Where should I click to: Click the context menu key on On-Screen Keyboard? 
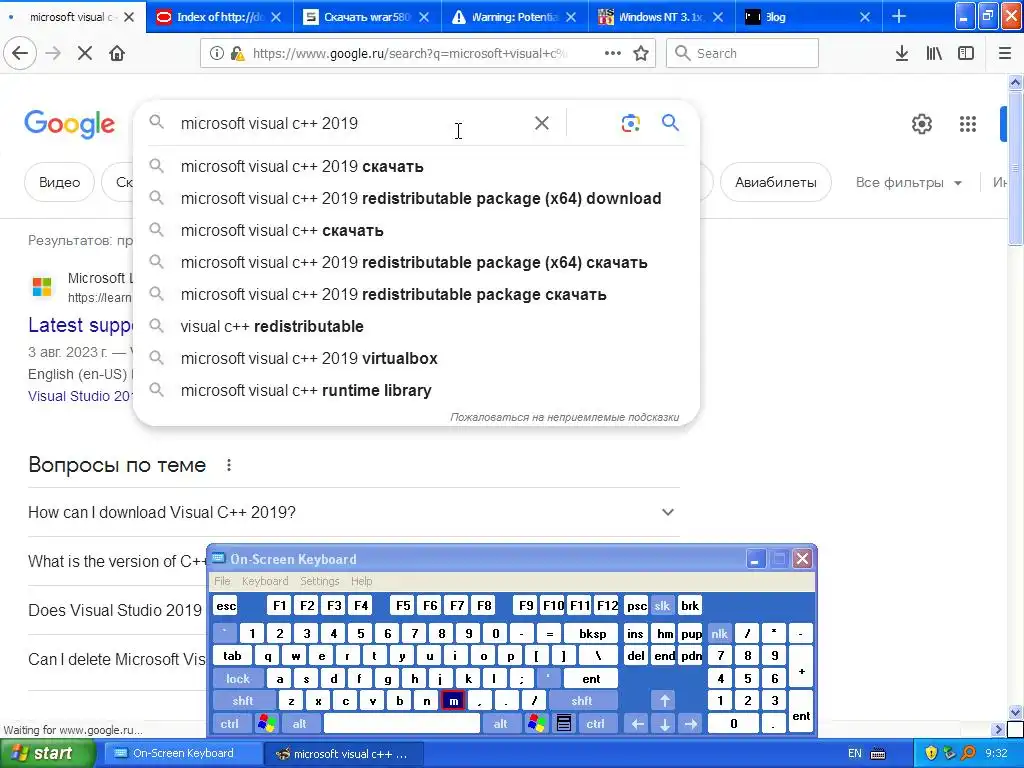tap(564, 723)
